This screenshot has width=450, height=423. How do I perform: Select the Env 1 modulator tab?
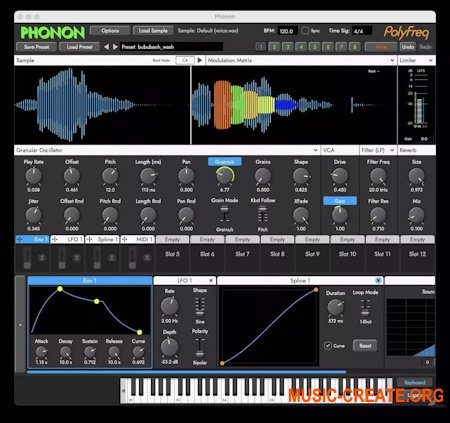[x=32, y=239]
